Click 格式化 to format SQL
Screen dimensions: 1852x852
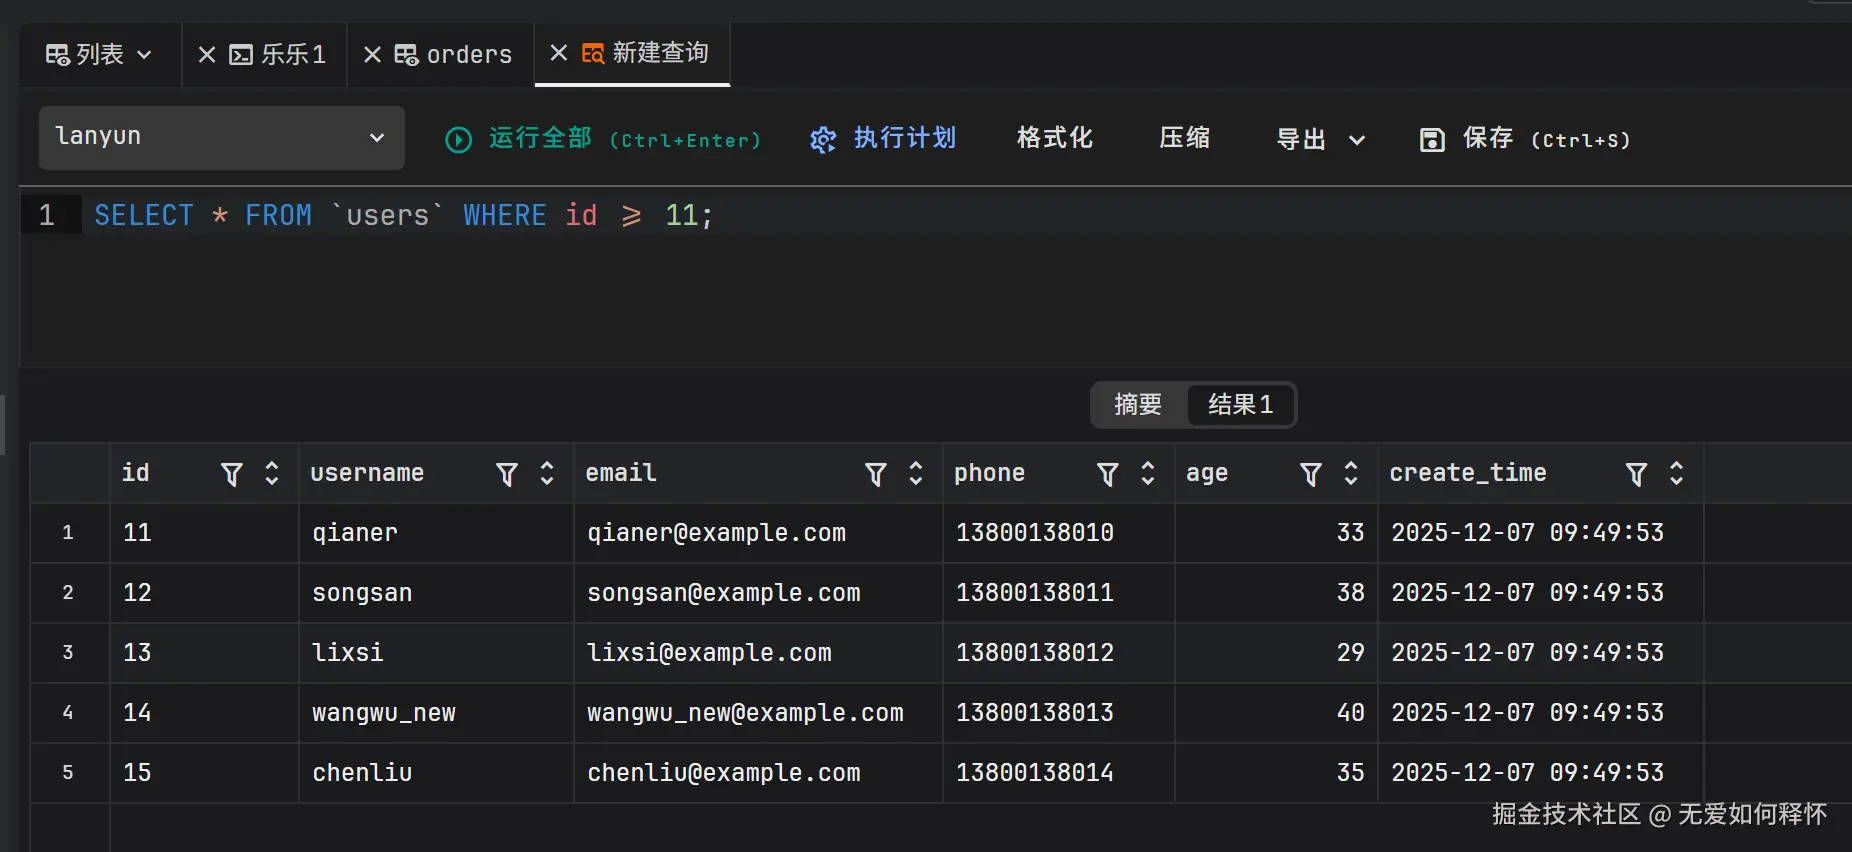click(x=1054, y=138)
